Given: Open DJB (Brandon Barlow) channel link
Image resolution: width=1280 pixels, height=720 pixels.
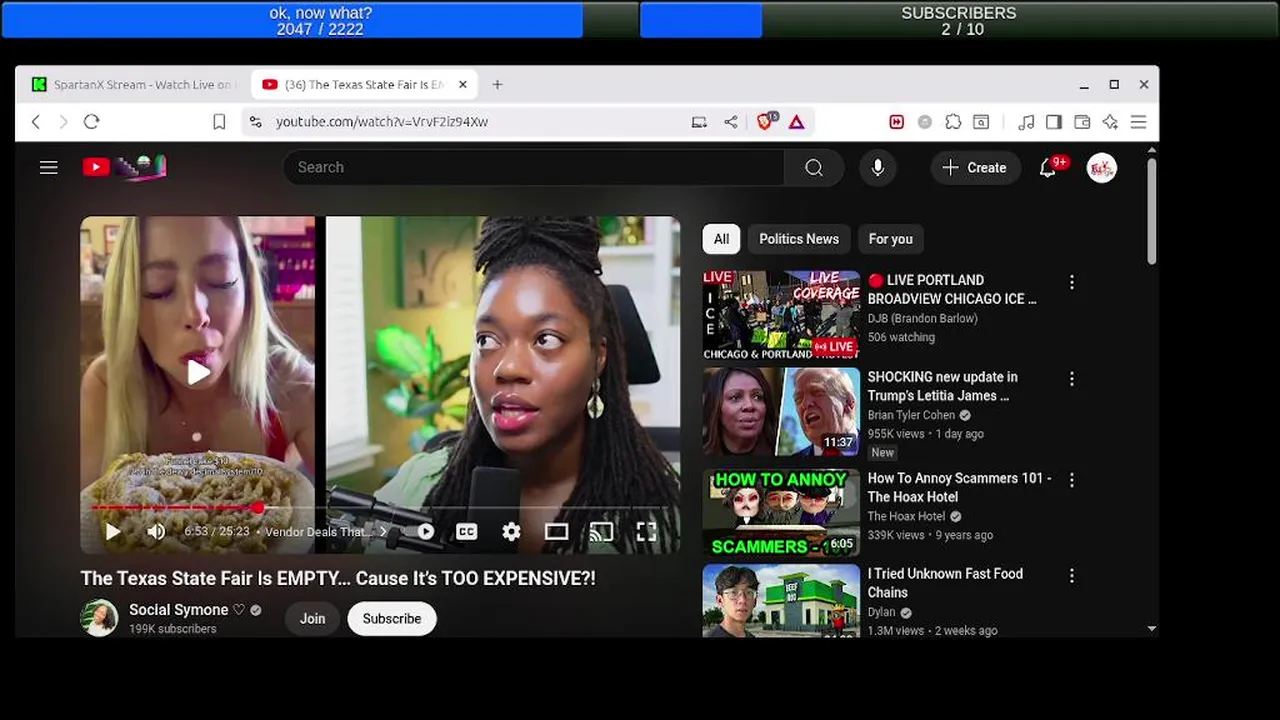Looking at the screenshot, I should 922,318.
